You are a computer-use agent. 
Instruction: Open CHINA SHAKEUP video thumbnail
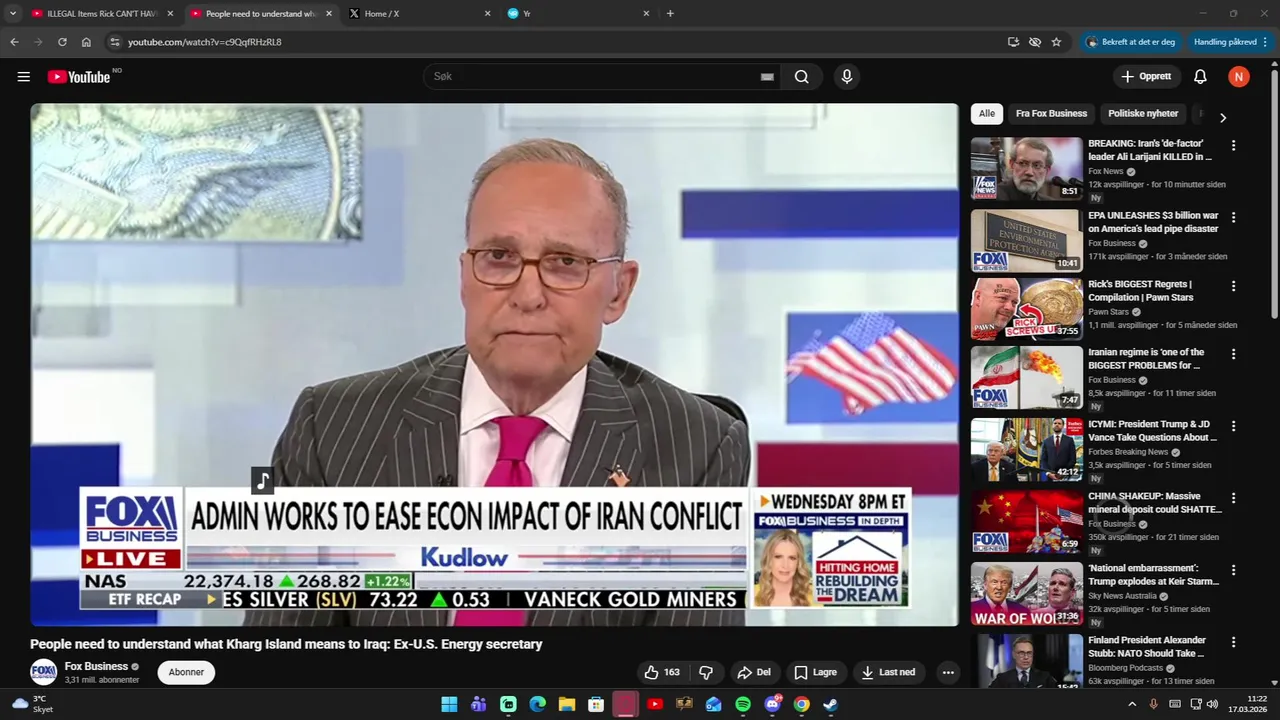tap(1026, 521)
